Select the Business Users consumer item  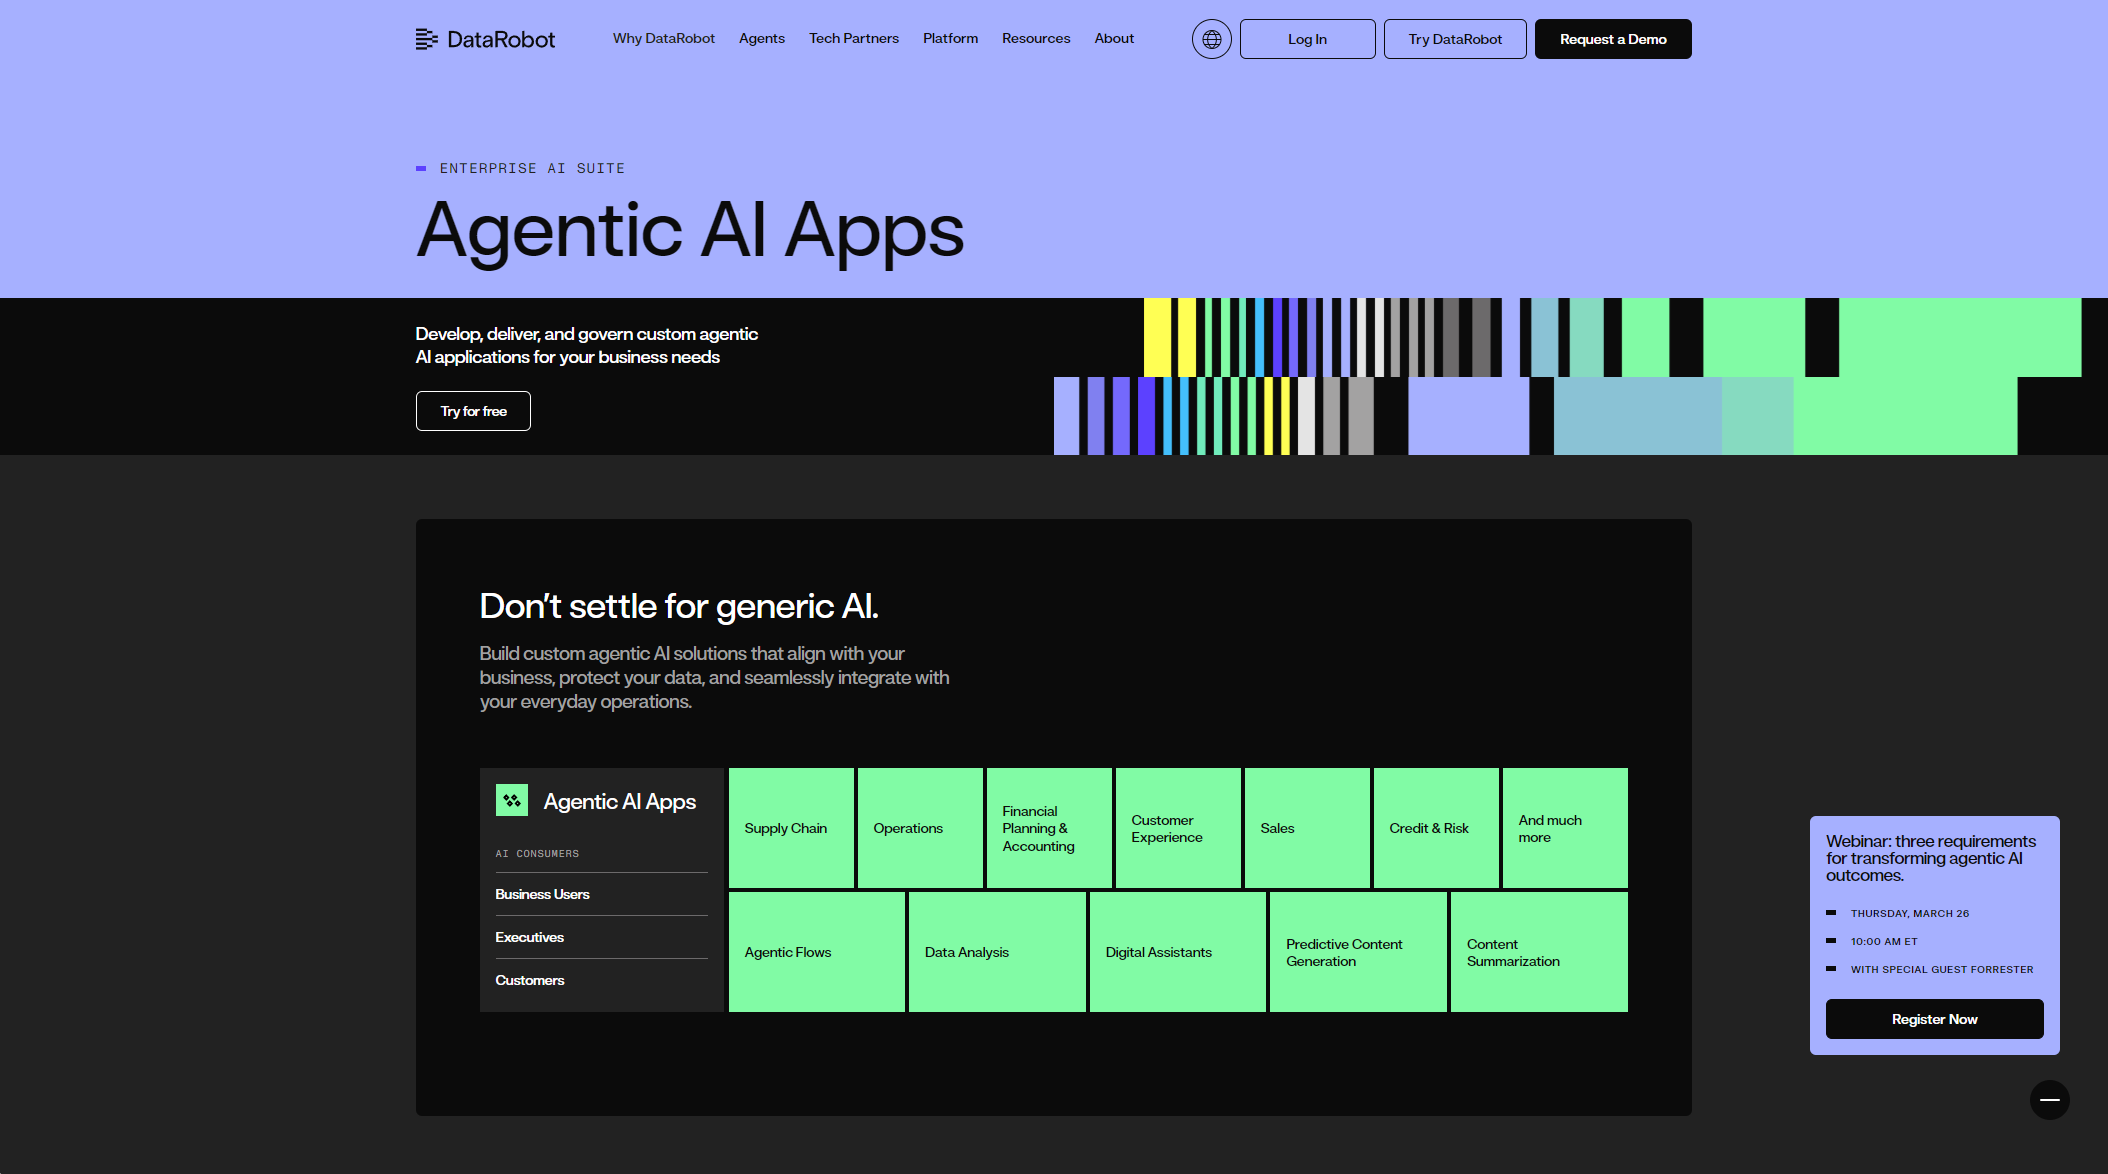tap(542, 894)
